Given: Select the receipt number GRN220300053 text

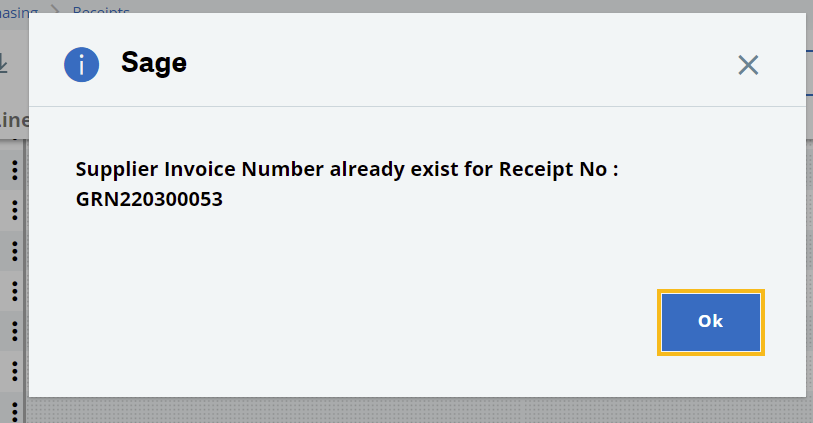Looking at the screenshot, I should click(149, 199).
